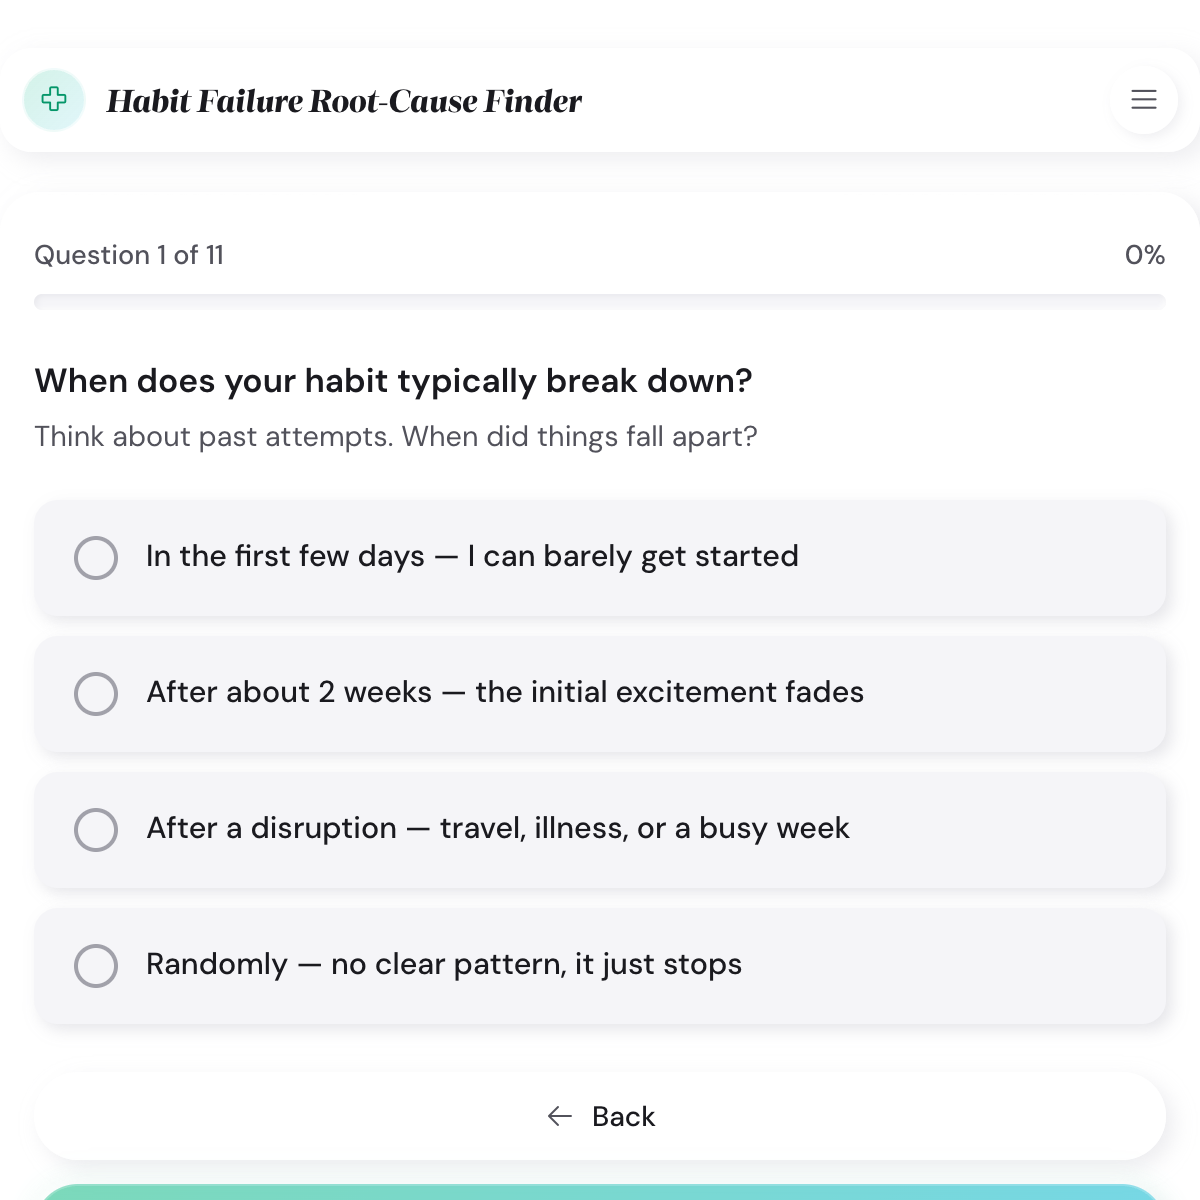Select the Habit Failure Root-Cause Finder logo
Image resolution: width=1200 pixels, height=1200 pixels.
pyautogui.click(x=54, y=100)
